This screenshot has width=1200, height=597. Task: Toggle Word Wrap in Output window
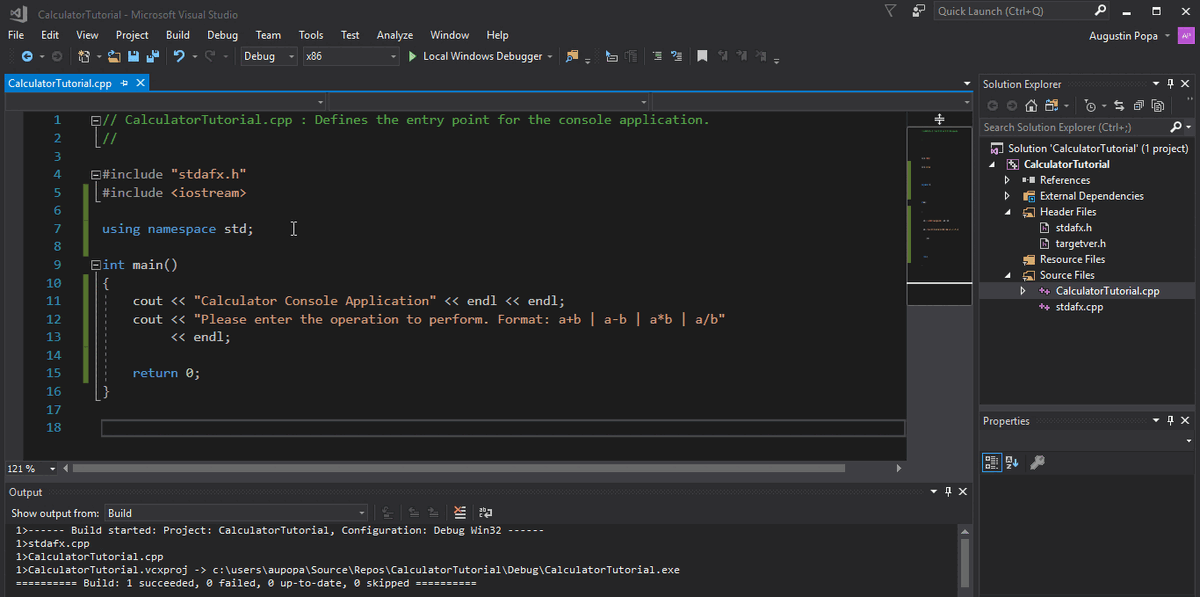click(x=486, y=513)
